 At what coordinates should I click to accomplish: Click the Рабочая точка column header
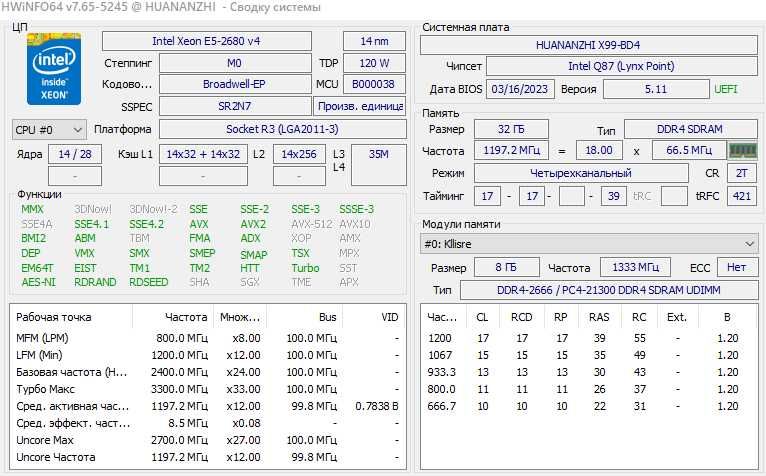click(x=54, y=317)
